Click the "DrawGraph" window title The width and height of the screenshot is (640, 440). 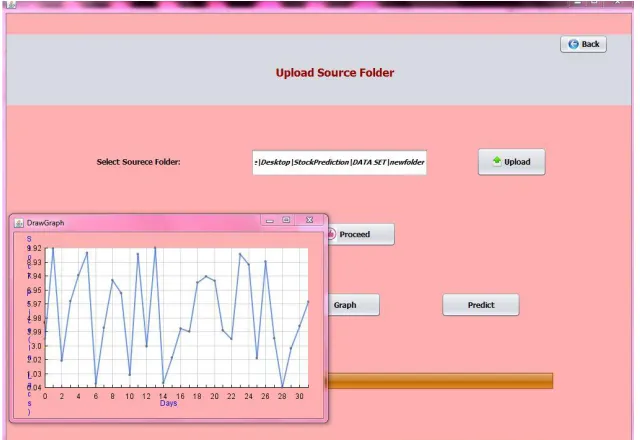45,223
